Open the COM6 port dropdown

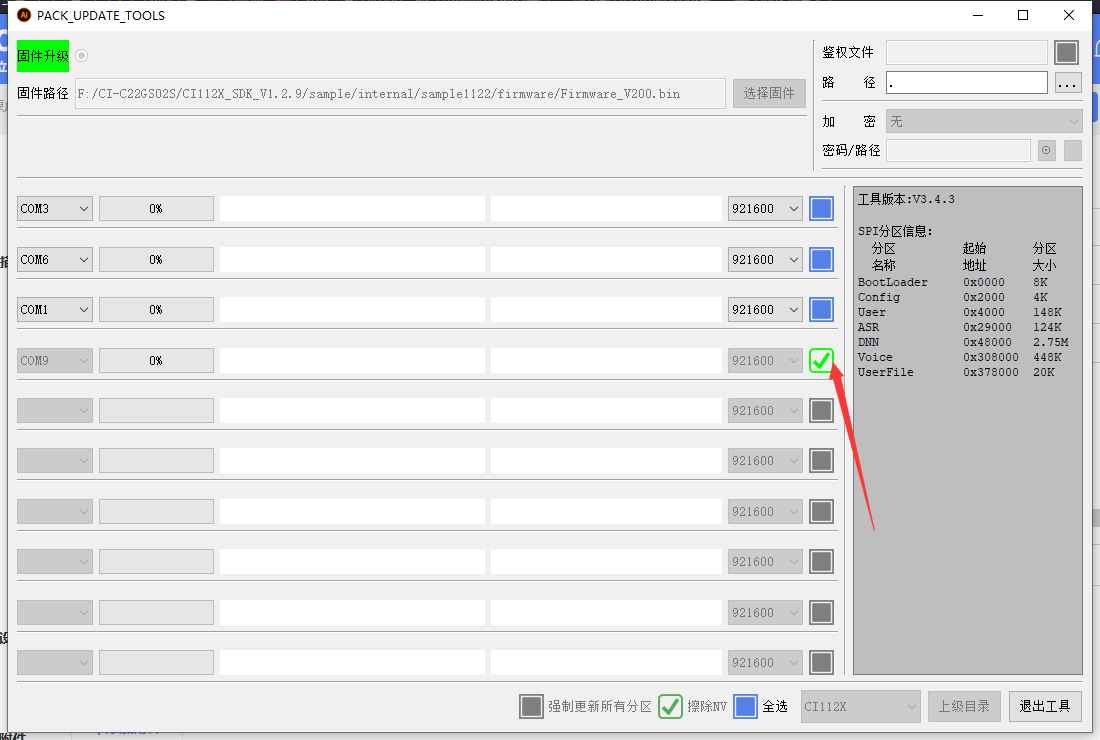[55, 260]
